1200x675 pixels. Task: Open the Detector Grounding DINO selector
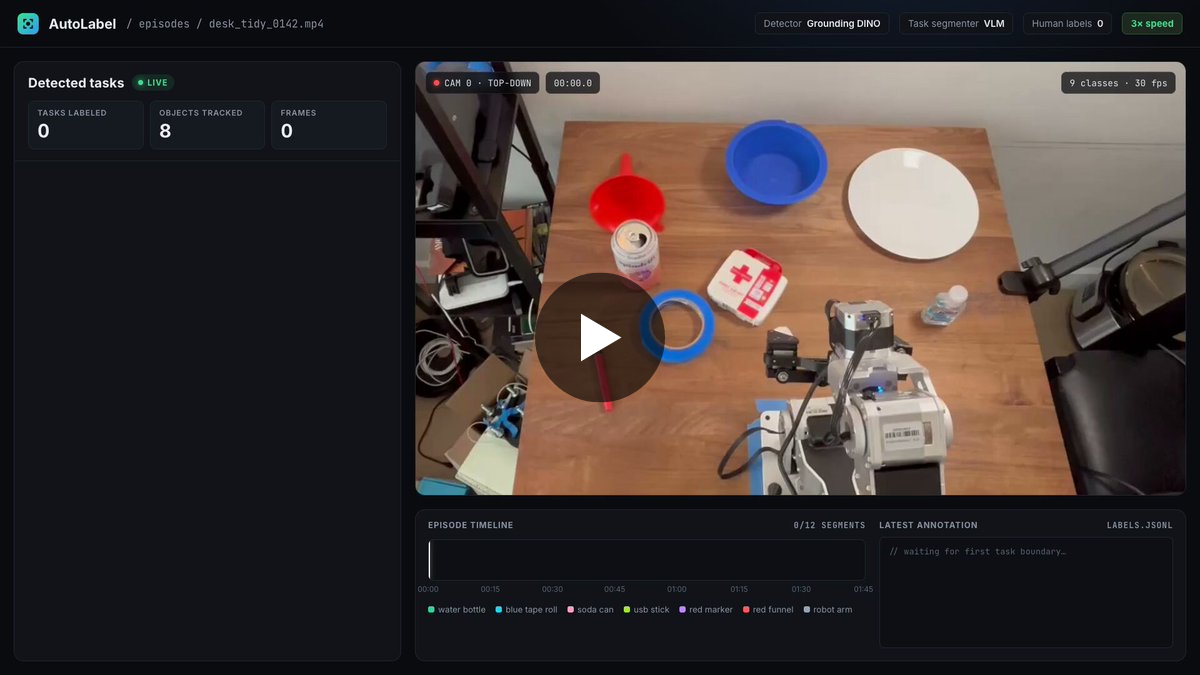(822, 24)
